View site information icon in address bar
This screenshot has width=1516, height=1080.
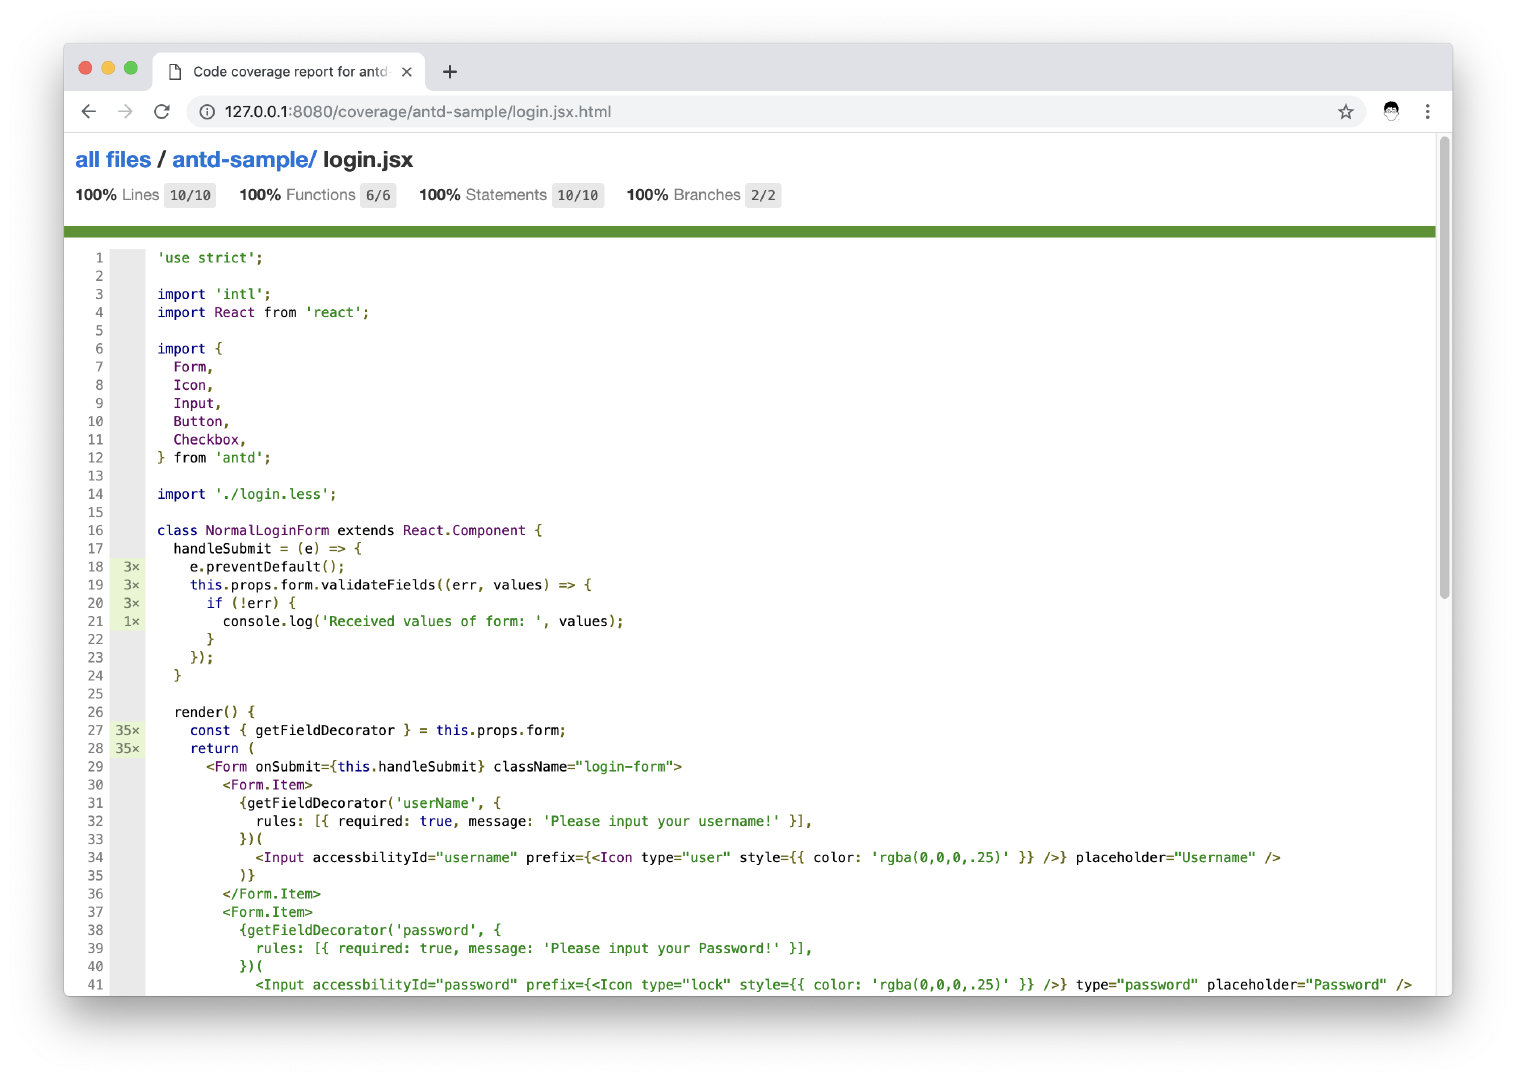pos(207,112)
